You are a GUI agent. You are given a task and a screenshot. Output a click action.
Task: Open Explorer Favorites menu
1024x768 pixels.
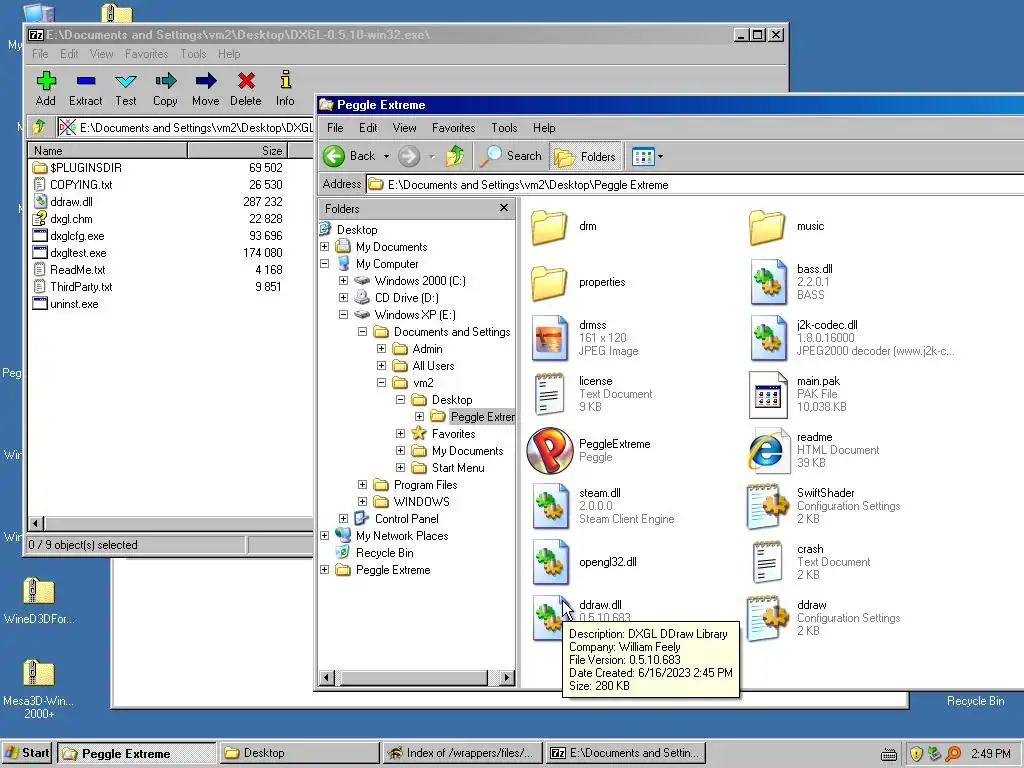[453, 128]
